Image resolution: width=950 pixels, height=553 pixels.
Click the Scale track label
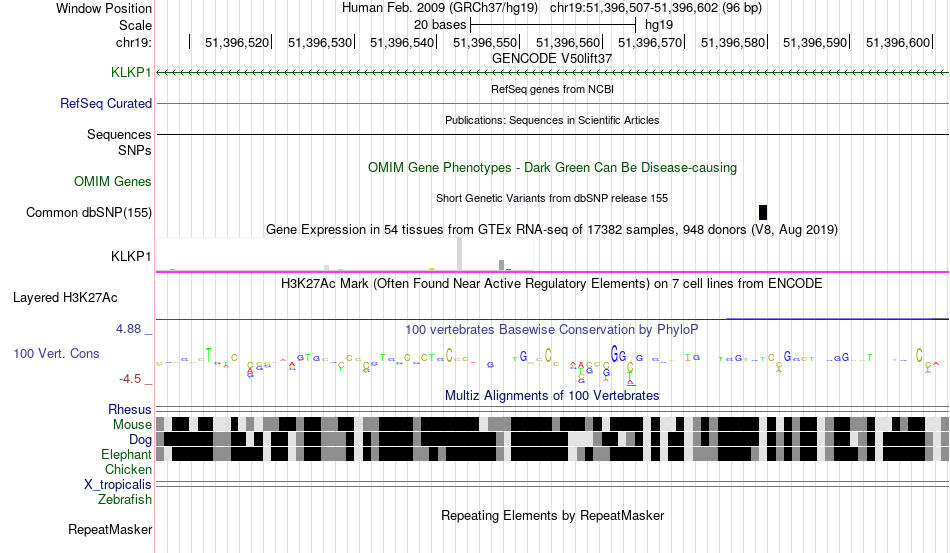[135, 25]
